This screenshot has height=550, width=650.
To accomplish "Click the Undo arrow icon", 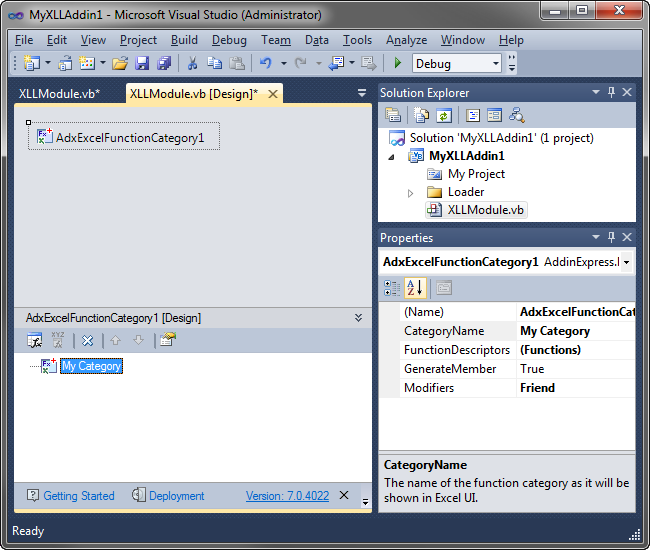I will 265,63.
